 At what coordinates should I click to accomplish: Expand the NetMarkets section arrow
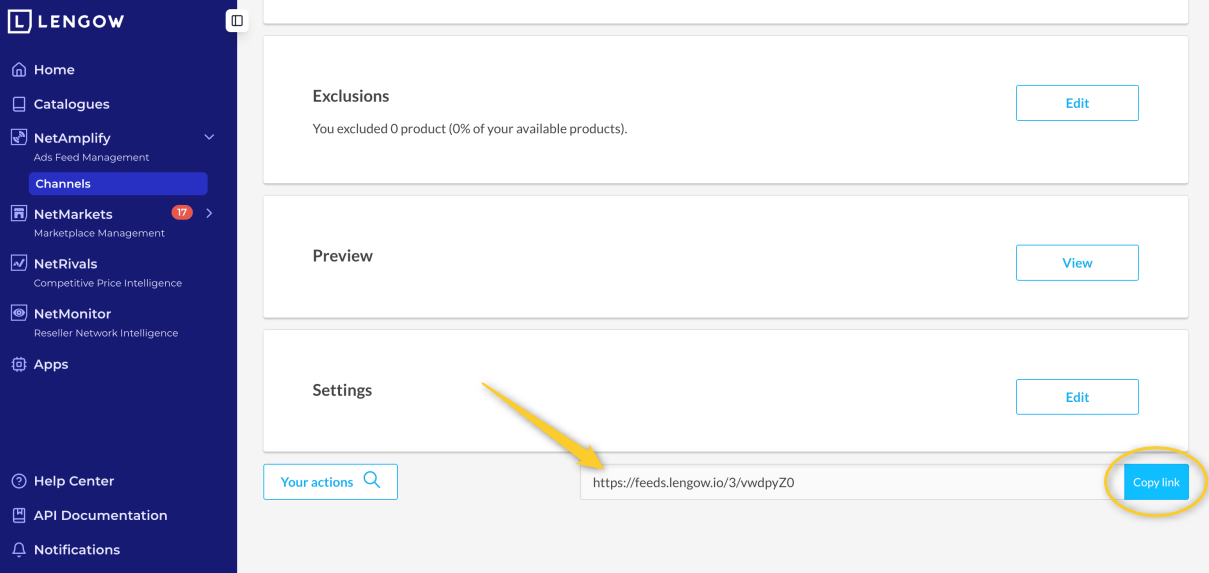pos(209,213)
